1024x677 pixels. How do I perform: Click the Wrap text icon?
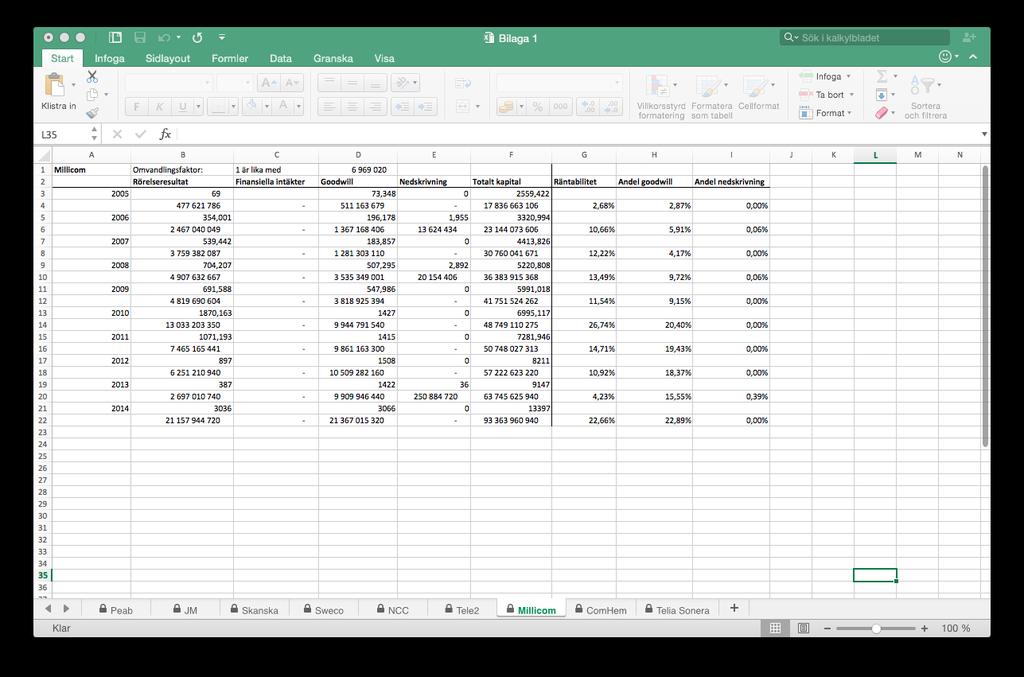coord(463,83)
